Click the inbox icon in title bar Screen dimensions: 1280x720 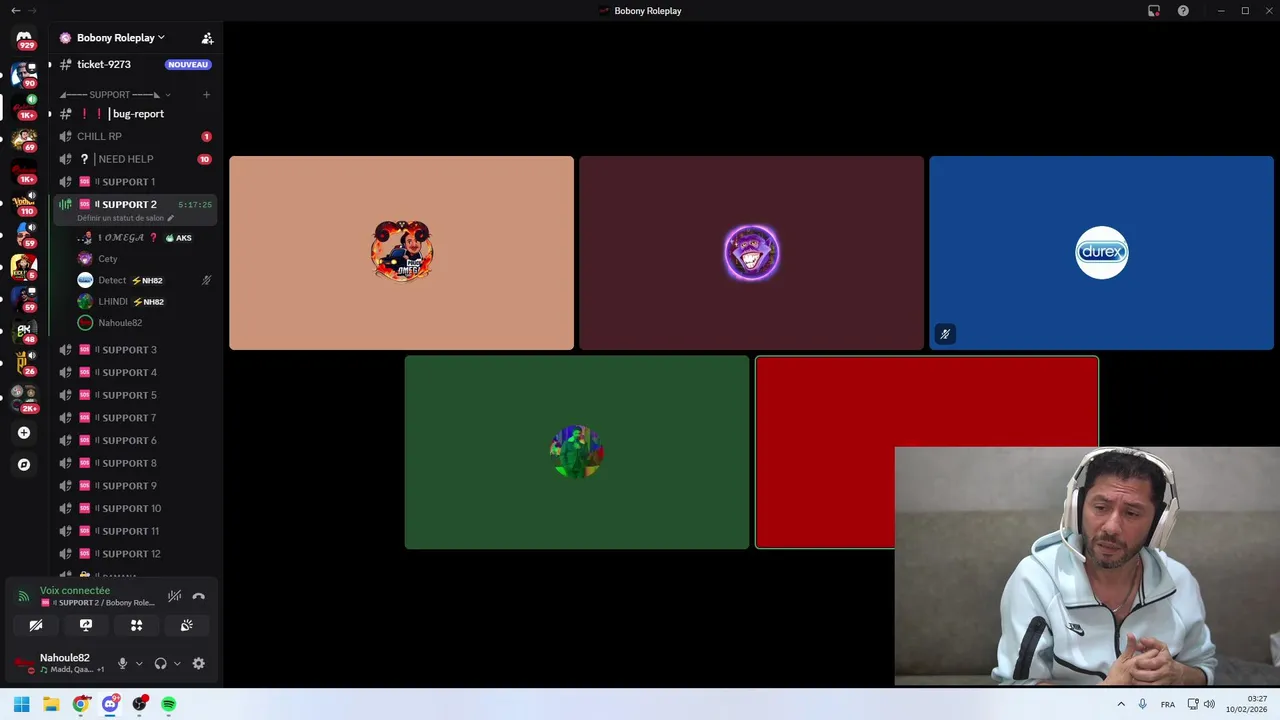point(1154,11)
